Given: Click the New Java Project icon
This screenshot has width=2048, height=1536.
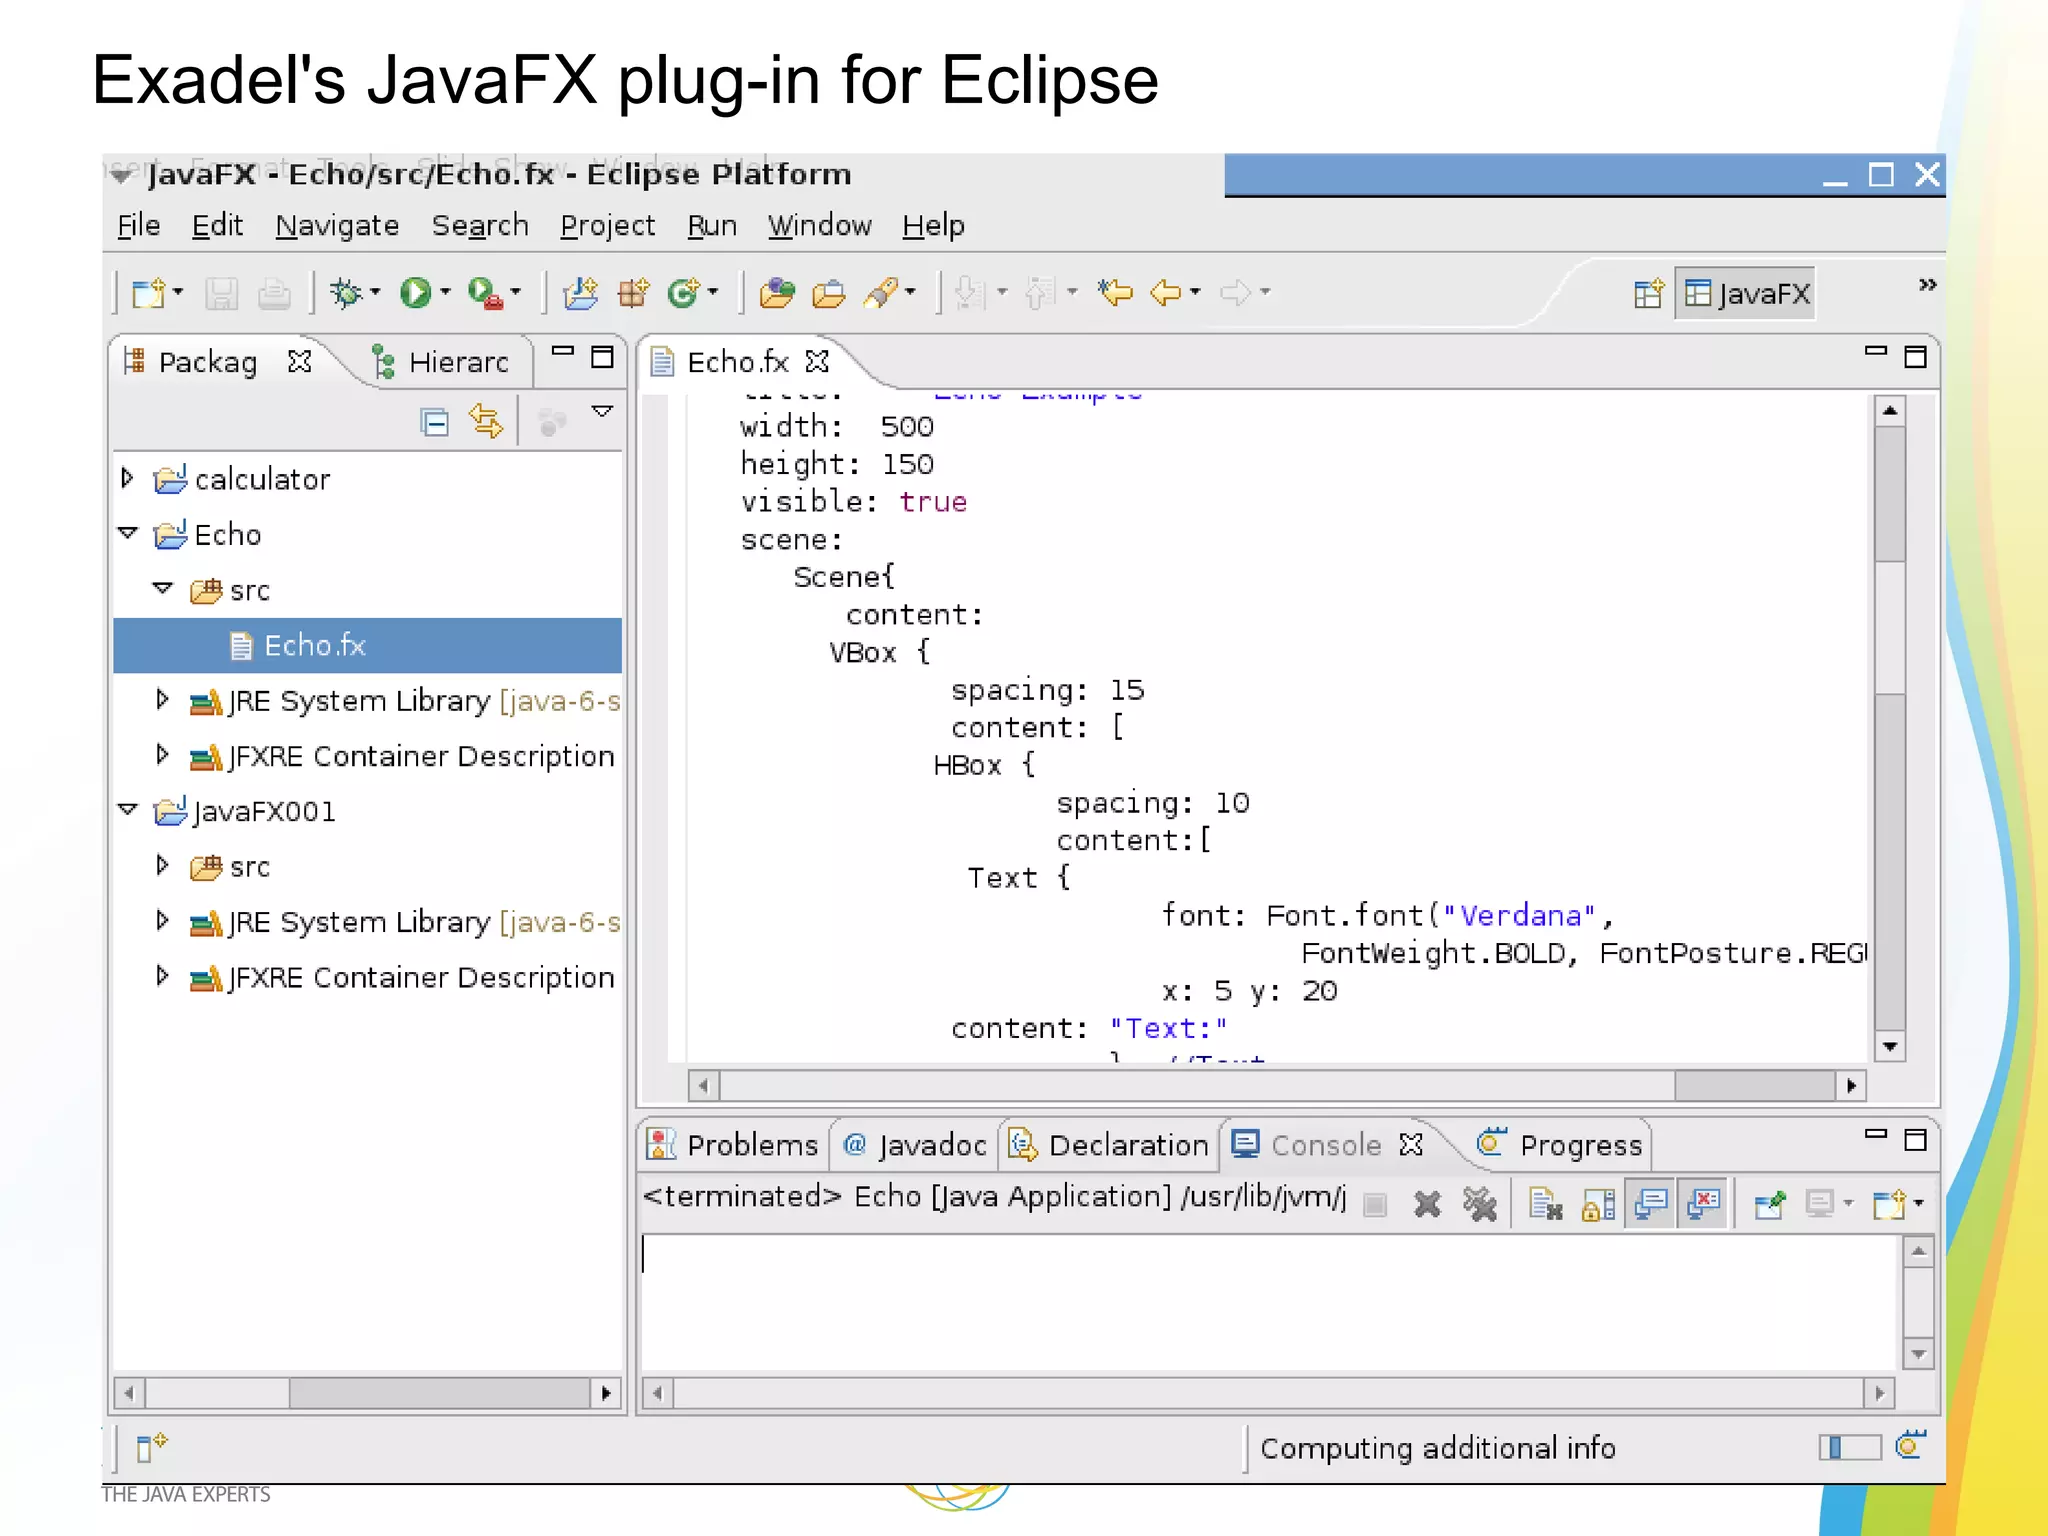Looking at the screenshot, I should pos(580,293).
